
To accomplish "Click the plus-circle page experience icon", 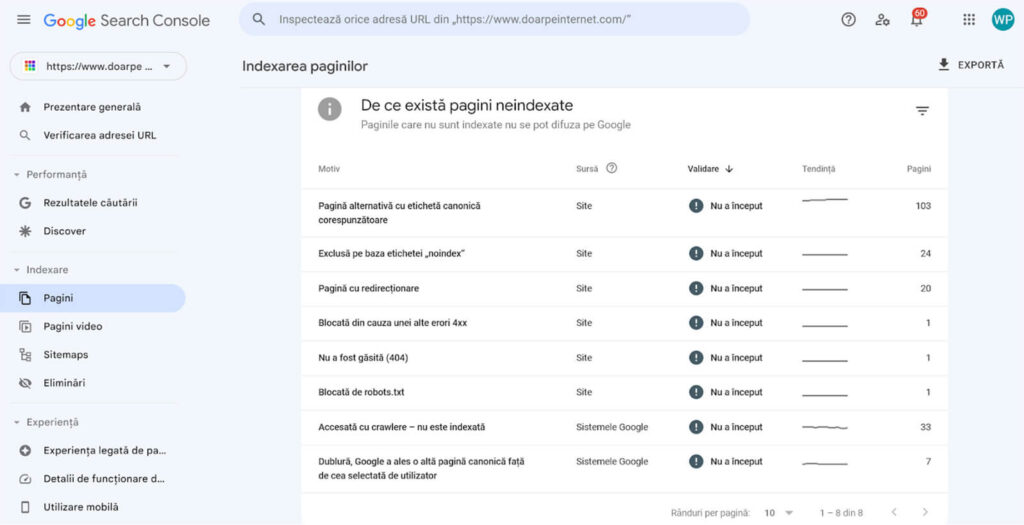I will pyautogui.click(x=25, y=451).
